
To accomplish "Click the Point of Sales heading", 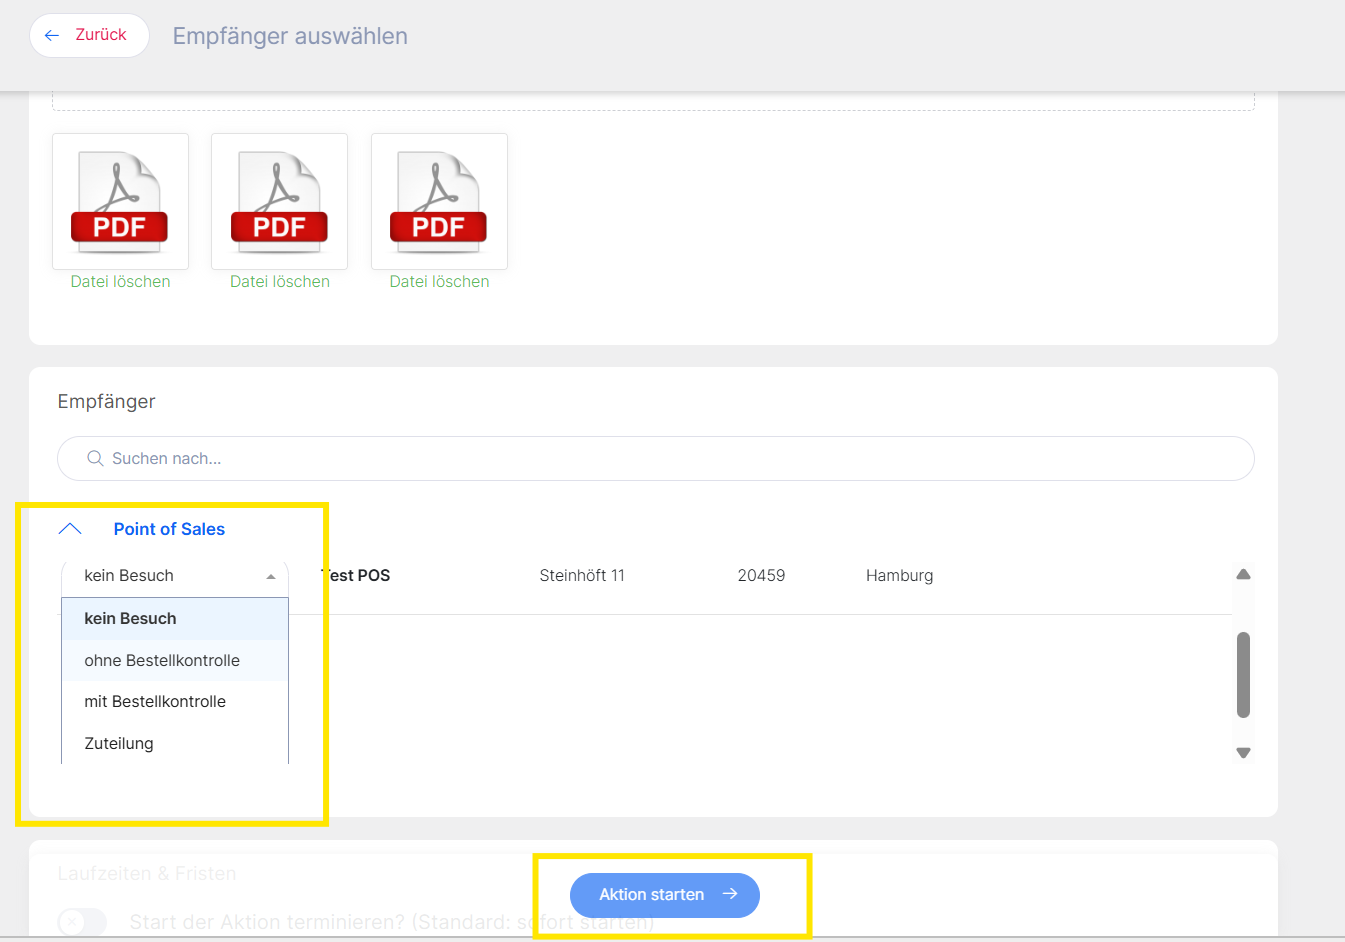I will 169,529.
